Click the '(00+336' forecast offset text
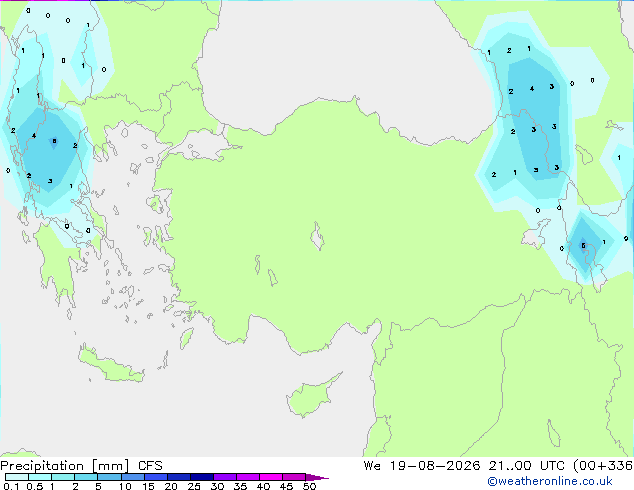This screenshot has width=634, height=490. pyautogui.click(x=603, y=466)
